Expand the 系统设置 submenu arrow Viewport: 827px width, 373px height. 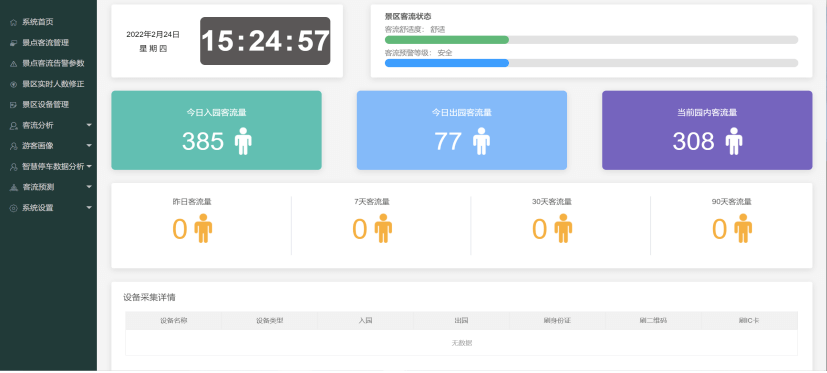click(x=89, y=207)
